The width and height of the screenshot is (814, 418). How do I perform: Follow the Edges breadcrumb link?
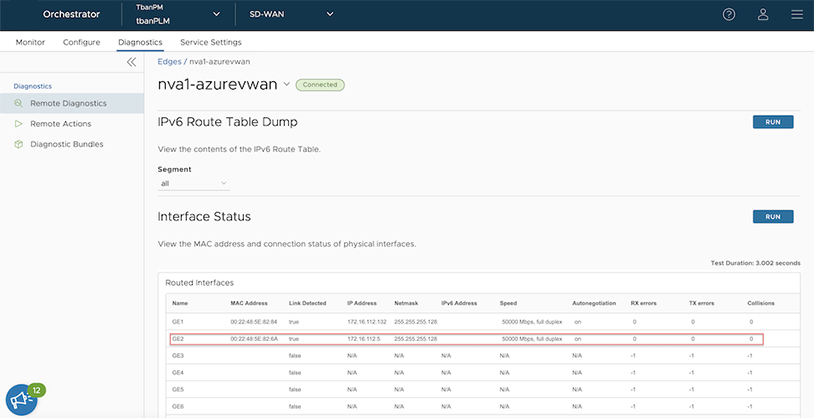pyautogui.click(x=169, y=61)
